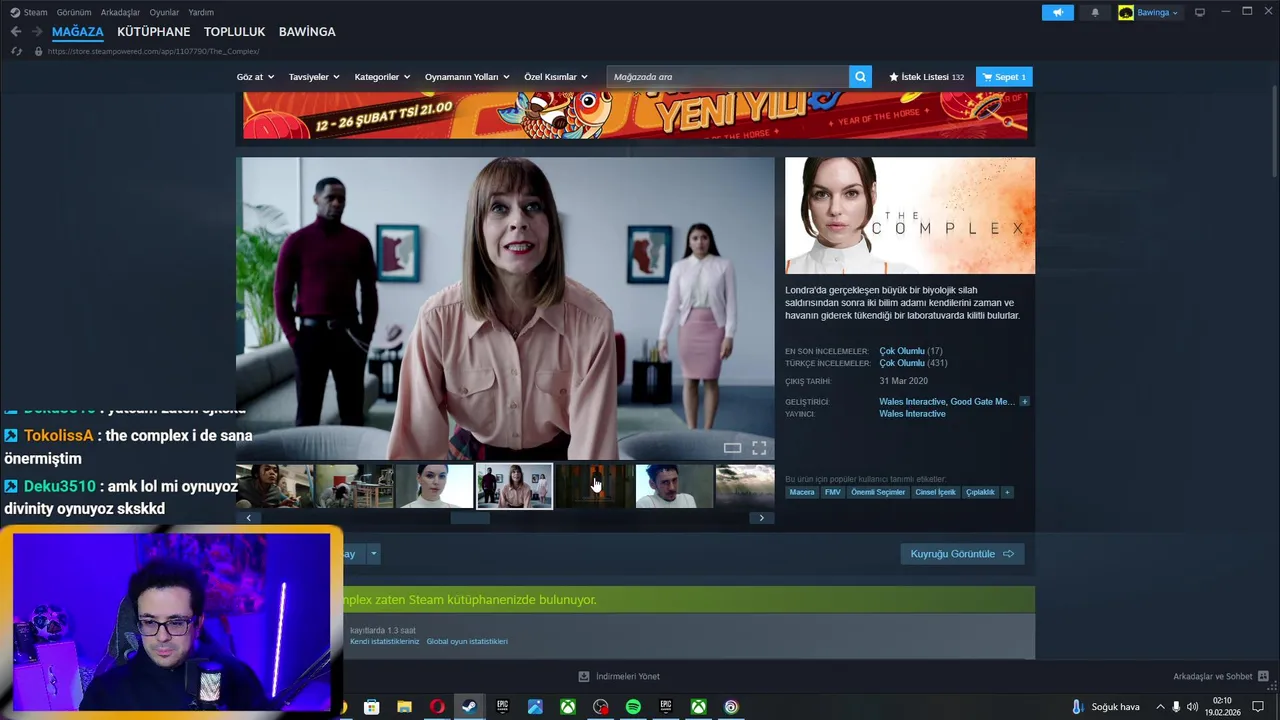Click the thumbnail strip scroll handle
Screen dimensions: 1280x720
point(470,517)
